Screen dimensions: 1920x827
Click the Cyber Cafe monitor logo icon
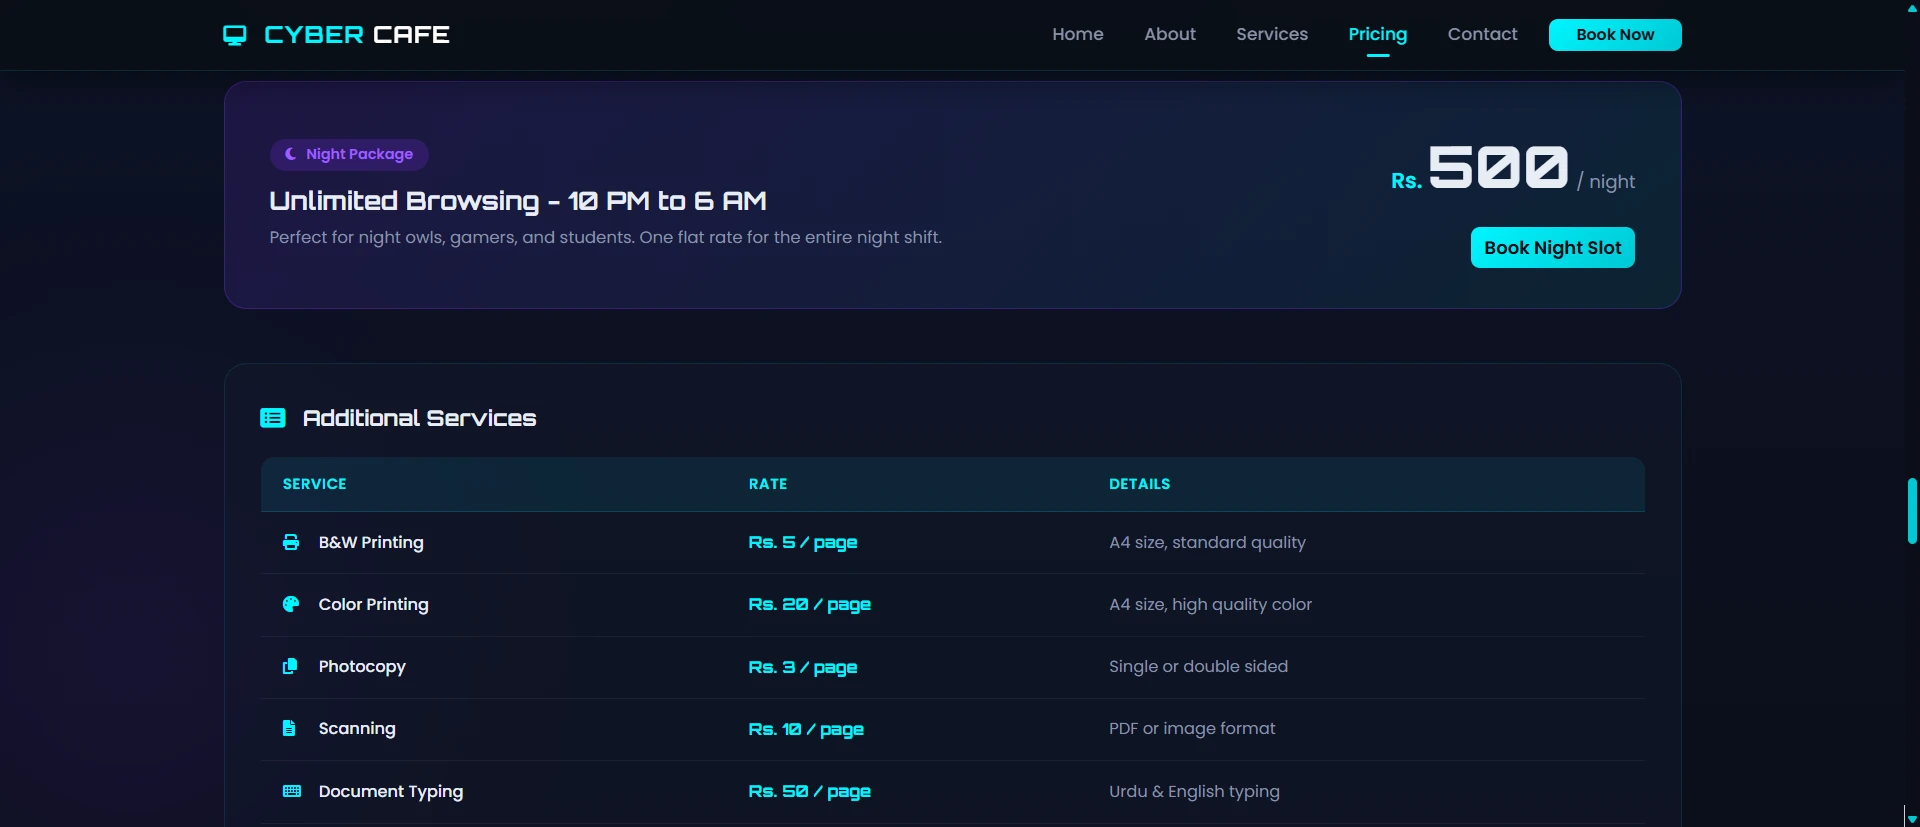[x=235, y=36]
